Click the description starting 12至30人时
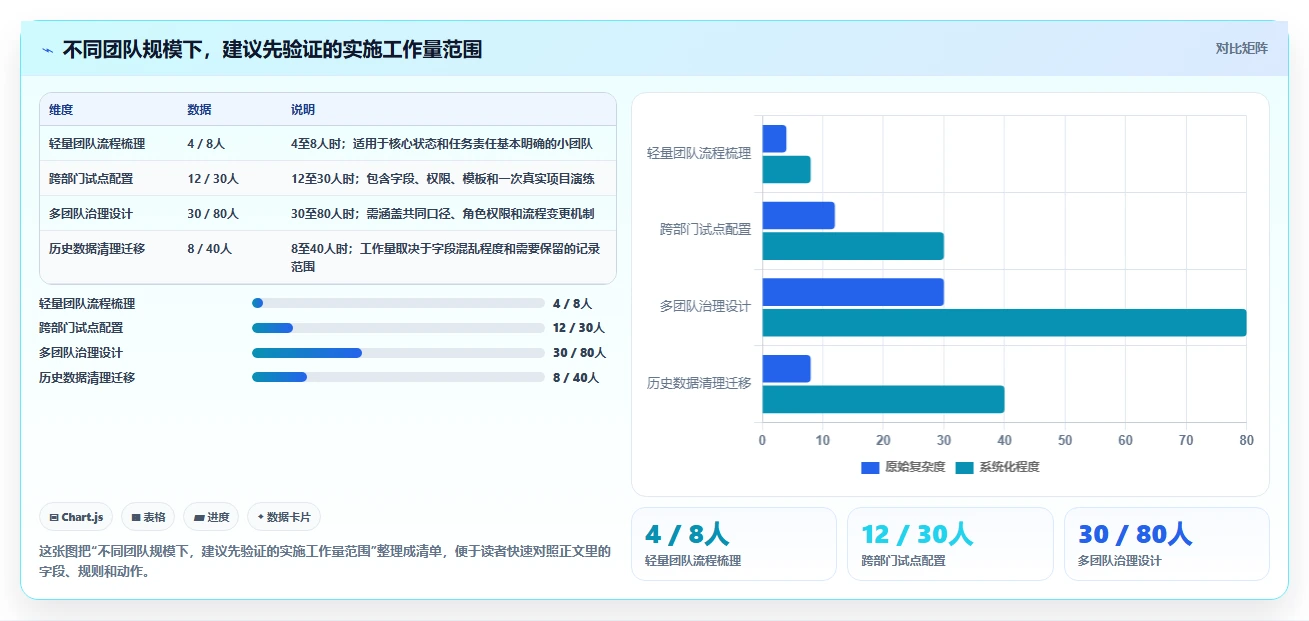Image resolution: width=1309 pixels, height=621 pixels. (x=443, y=179)
